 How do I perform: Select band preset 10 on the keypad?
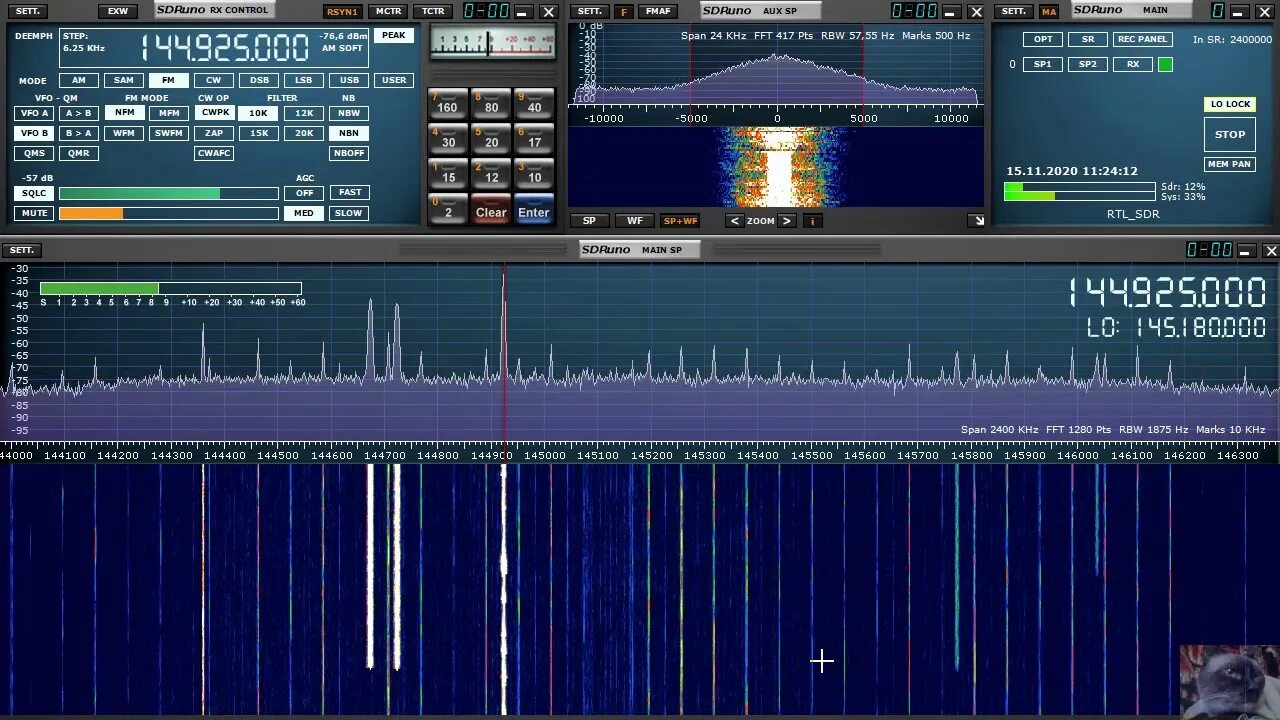[x=534, y=174]
